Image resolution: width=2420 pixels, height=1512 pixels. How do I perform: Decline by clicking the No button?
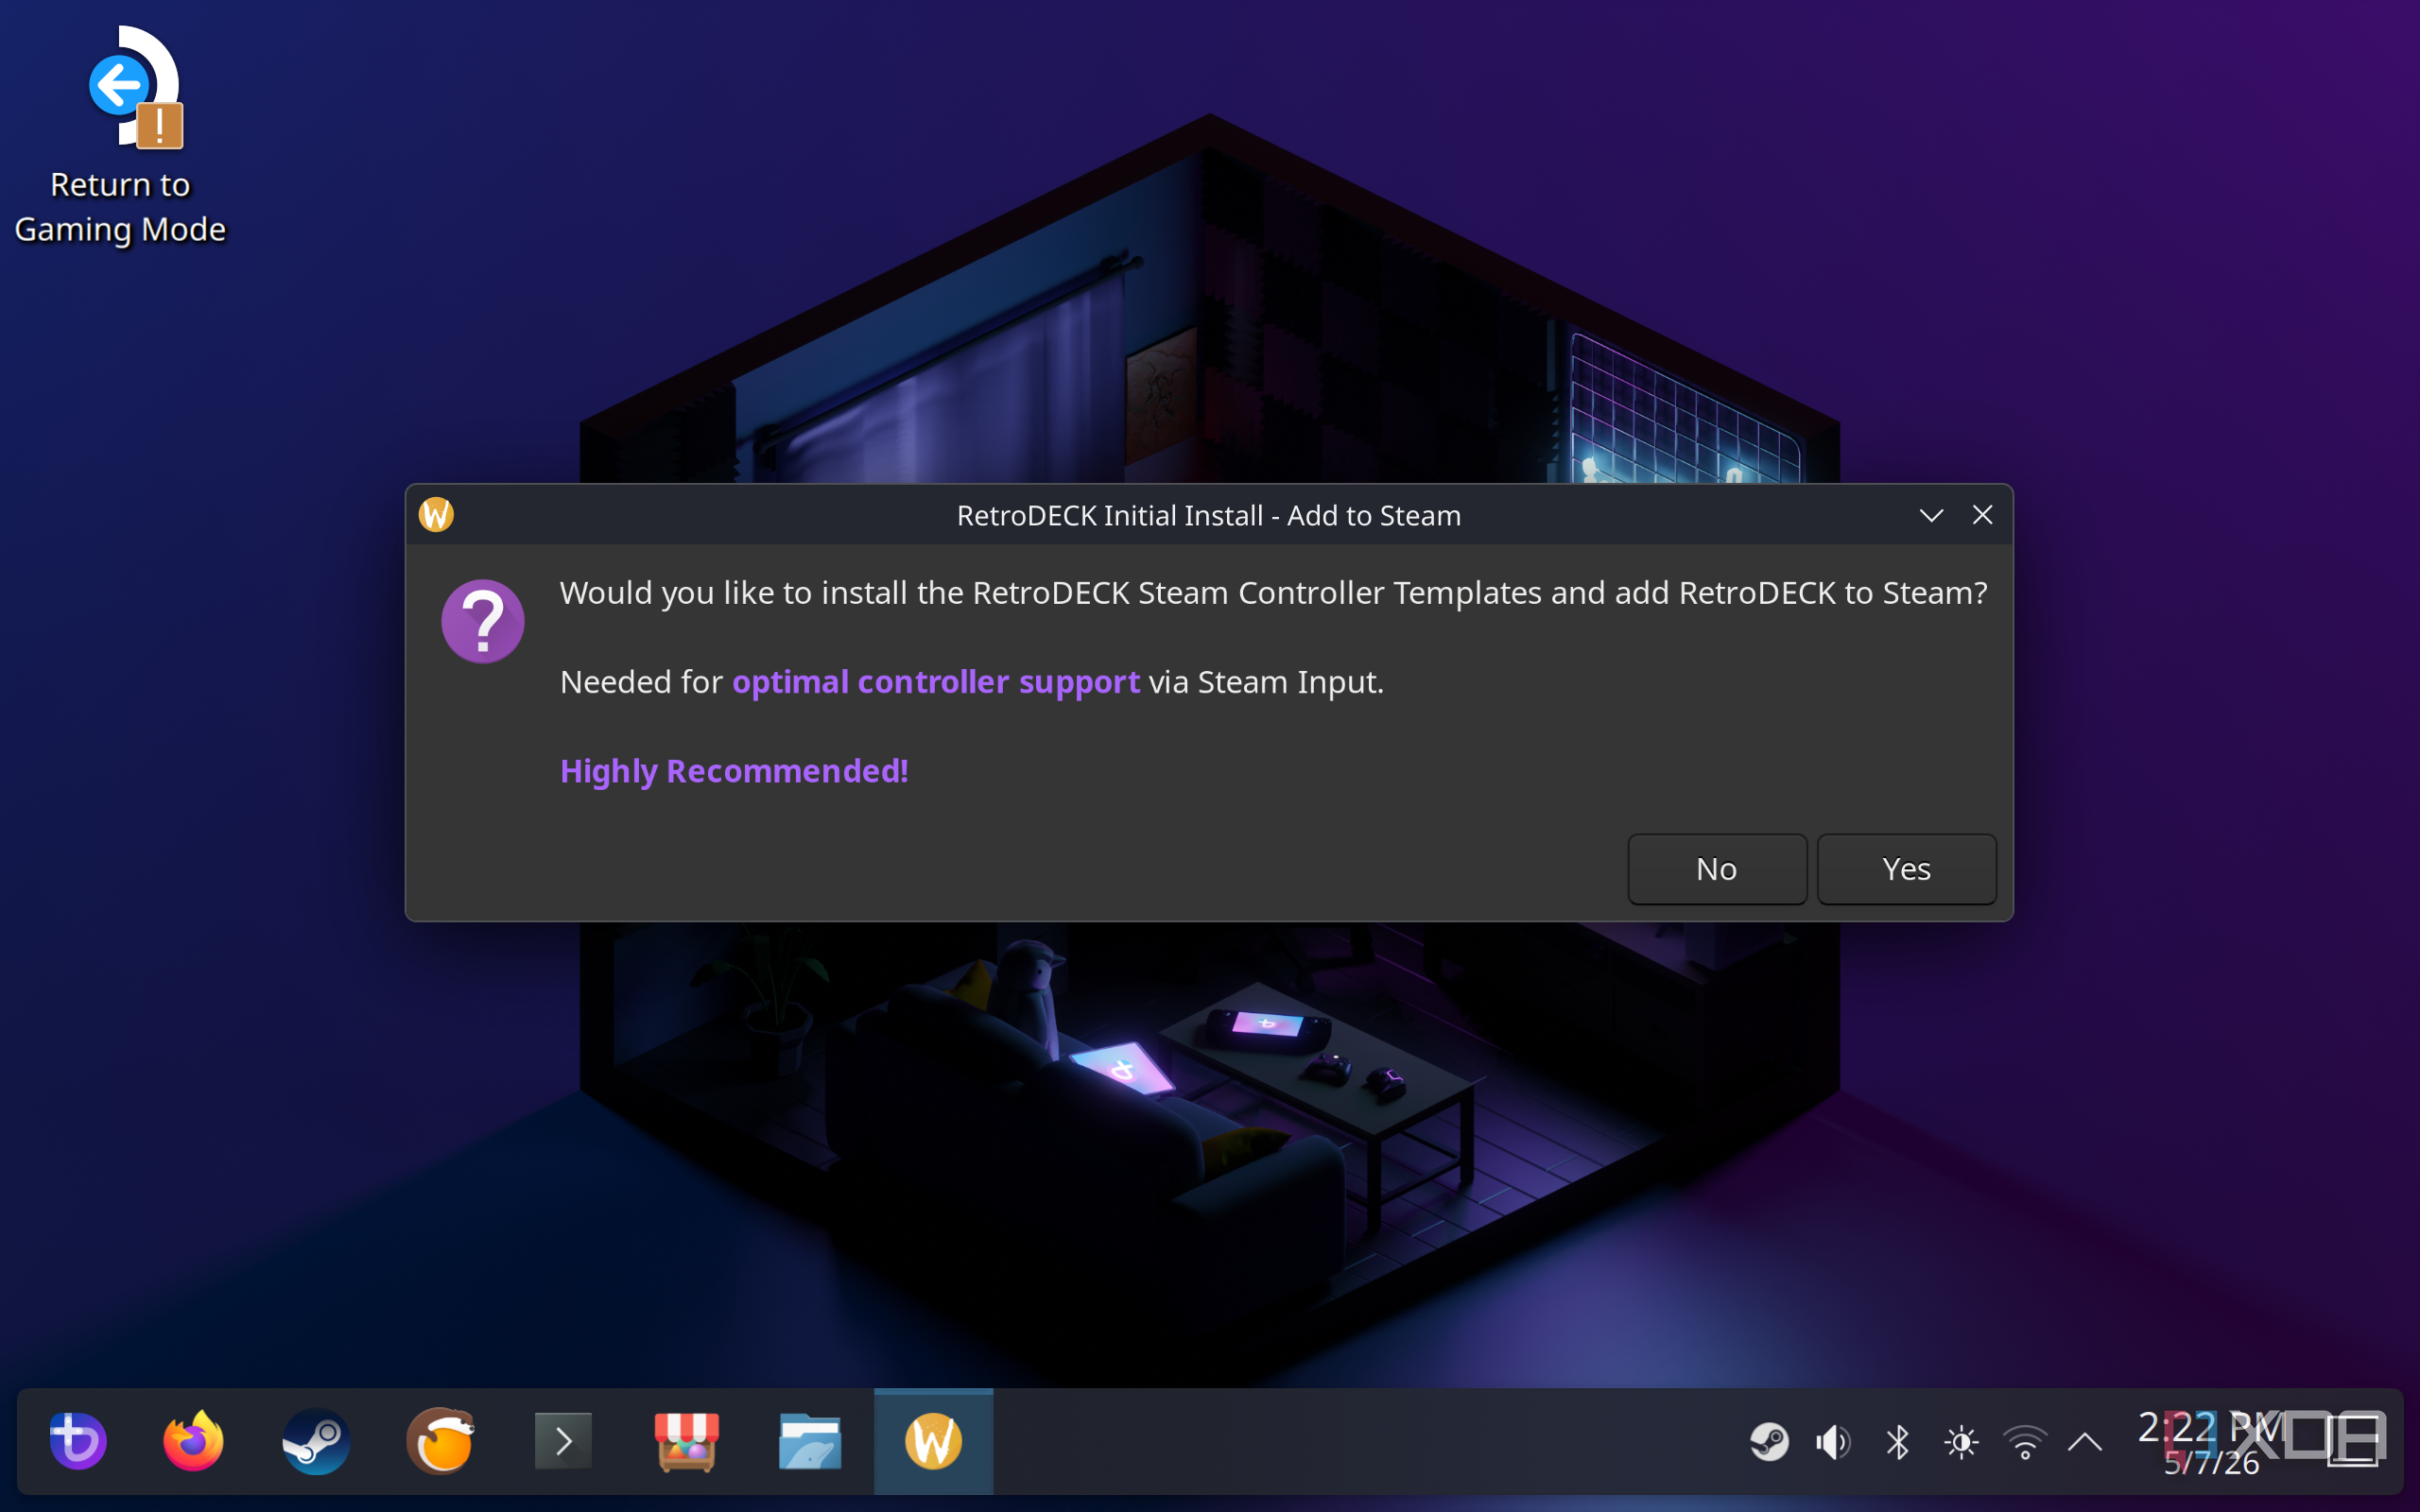(x=1717, y=869)
